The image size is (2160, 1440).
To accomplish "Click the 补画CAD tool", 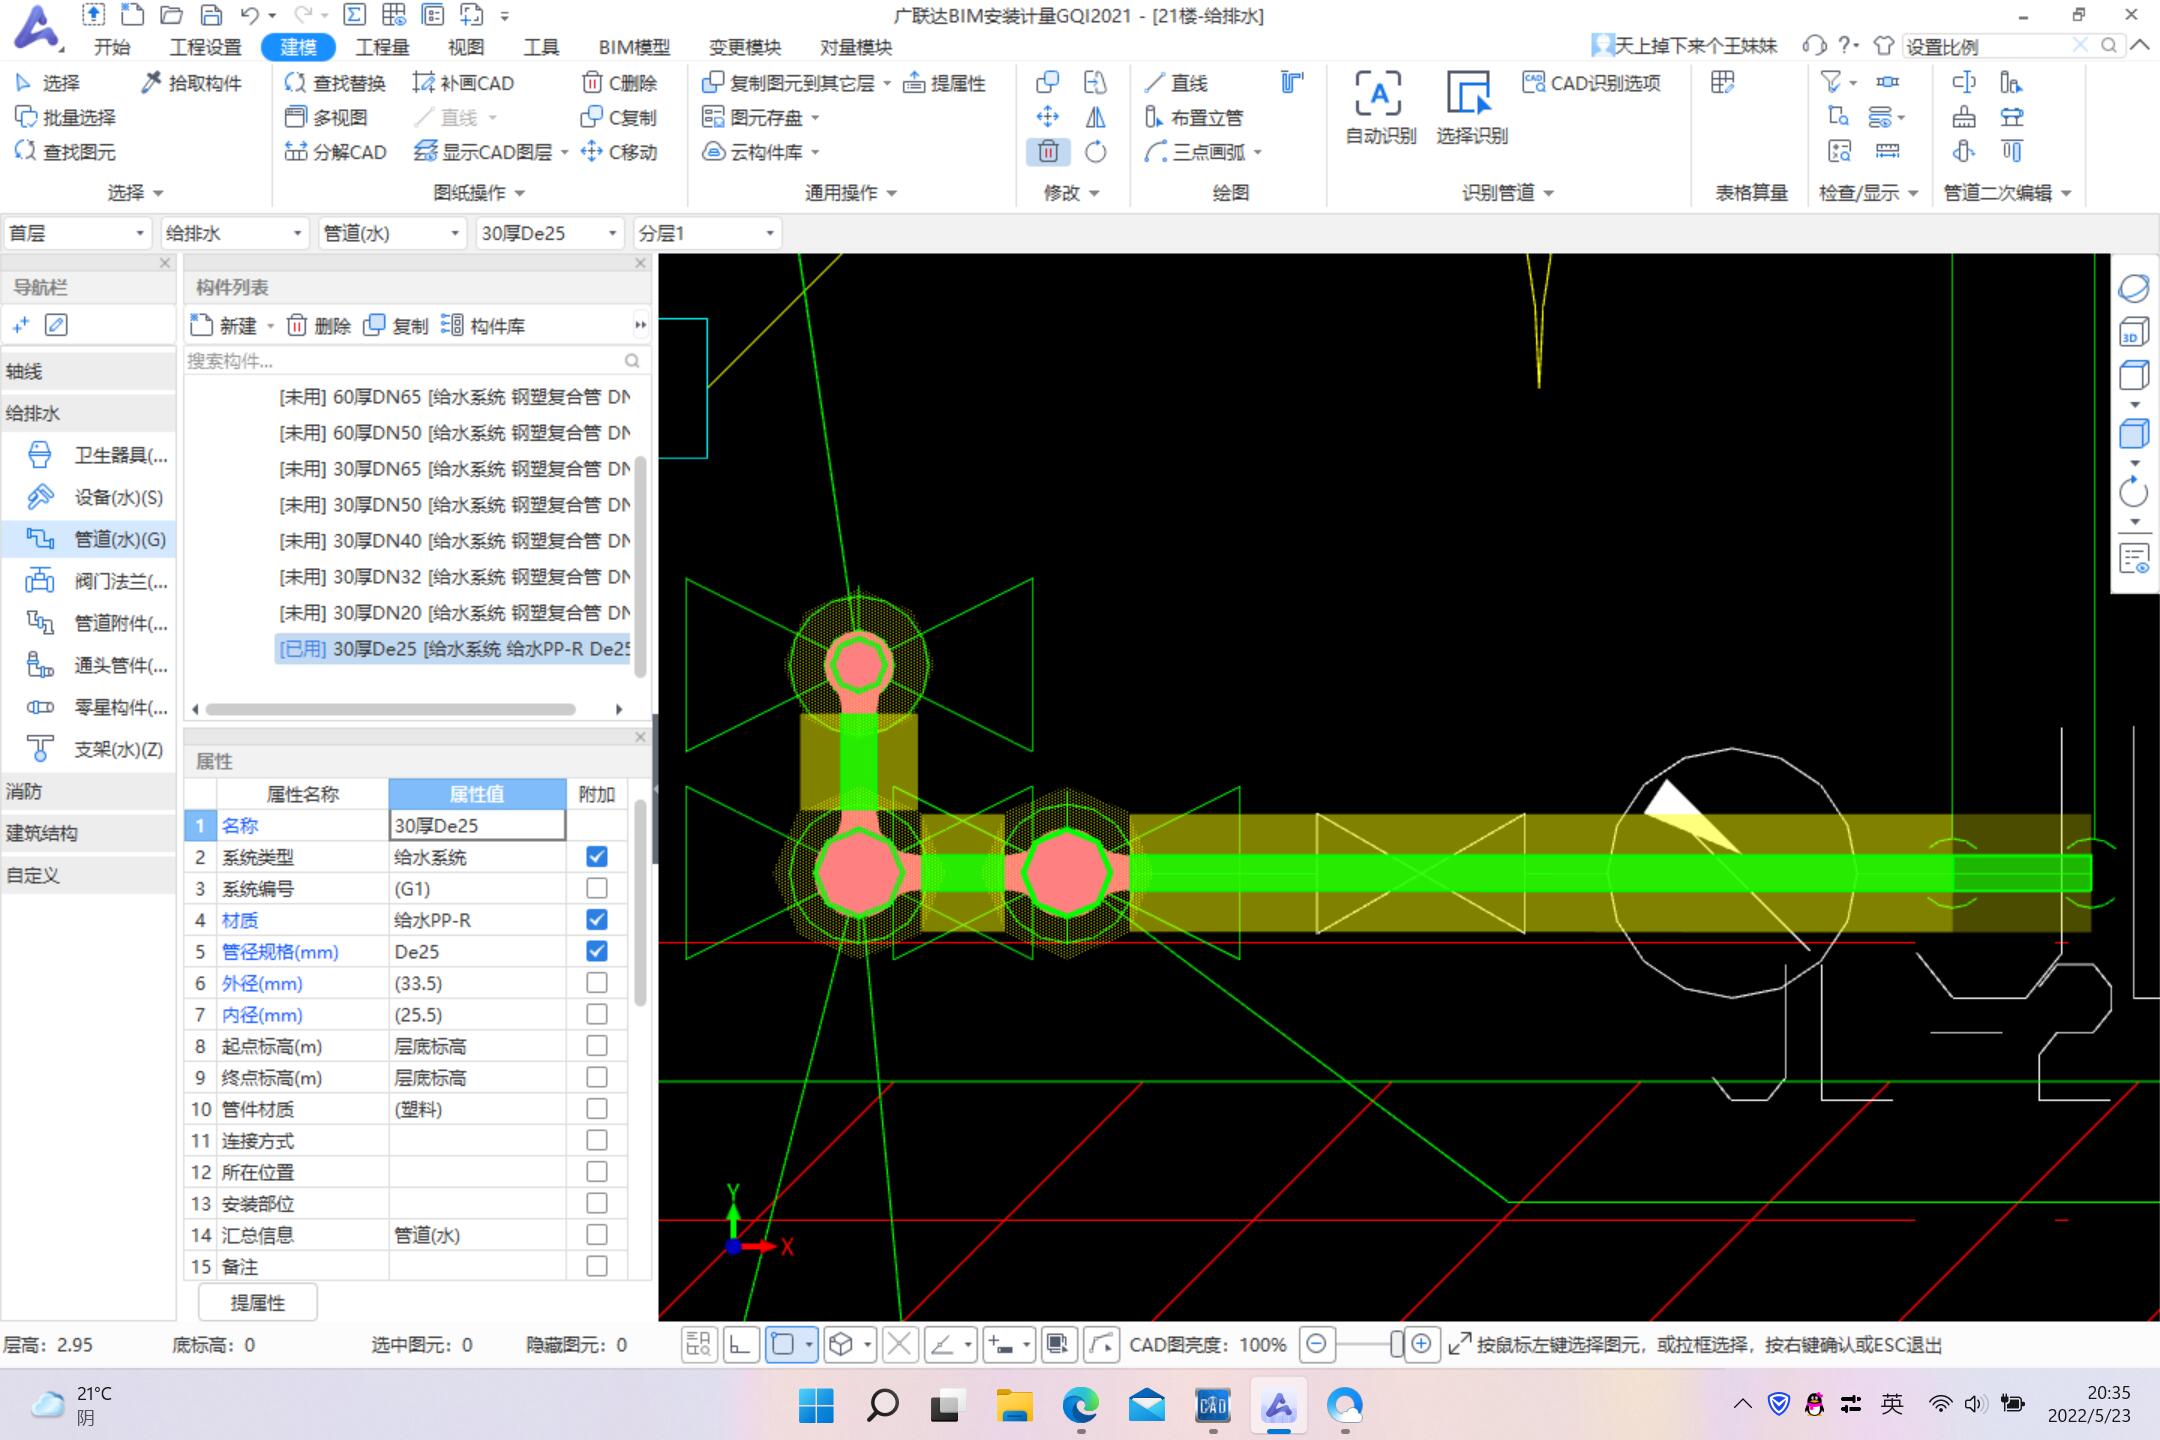I will [464, 83].
